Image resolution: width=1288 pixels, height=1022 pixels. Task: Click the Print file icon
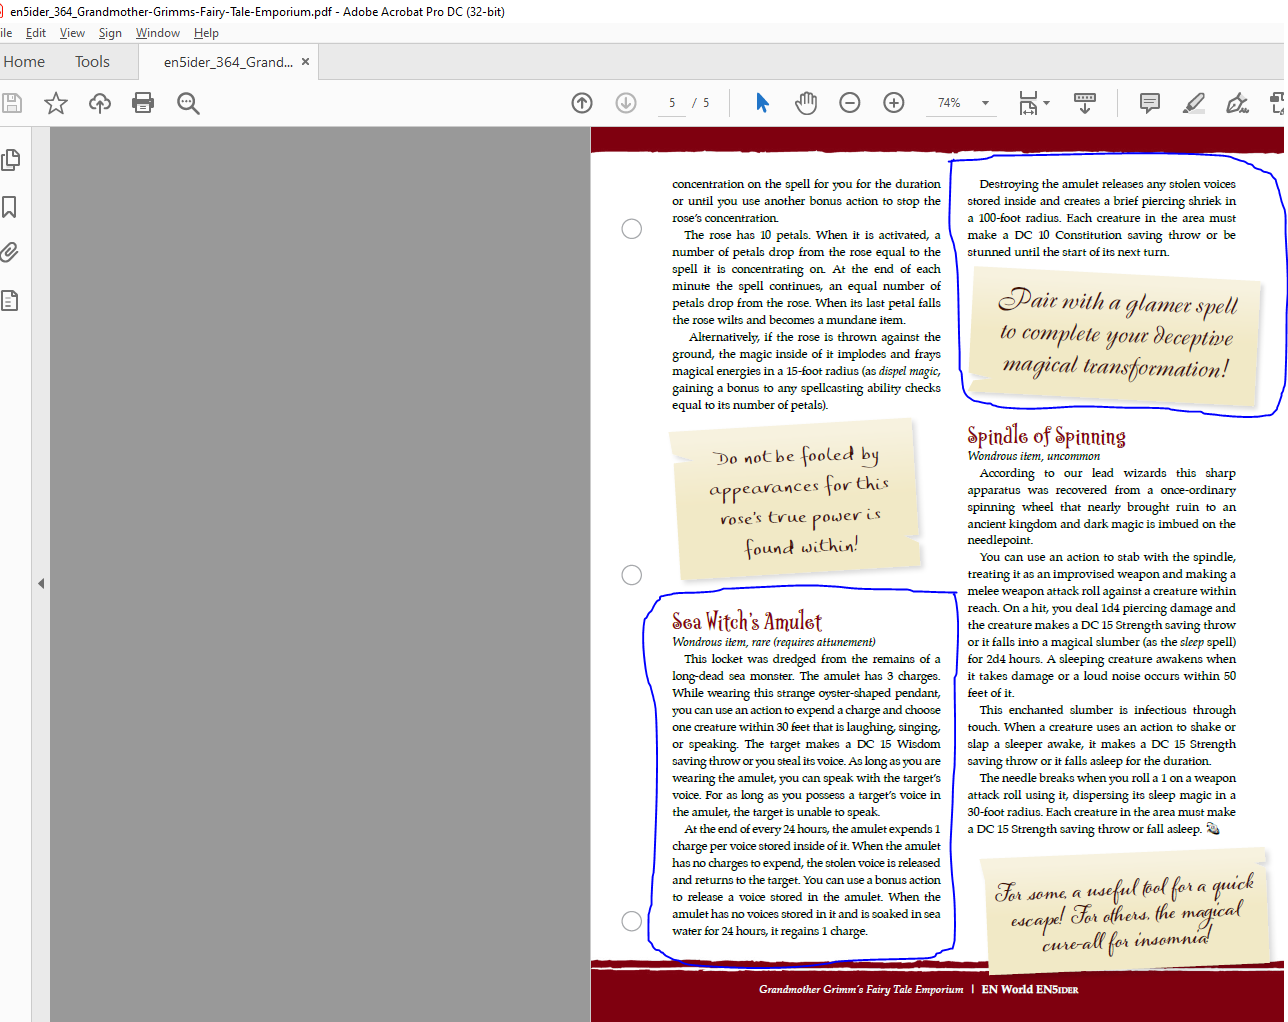[143, 103]
